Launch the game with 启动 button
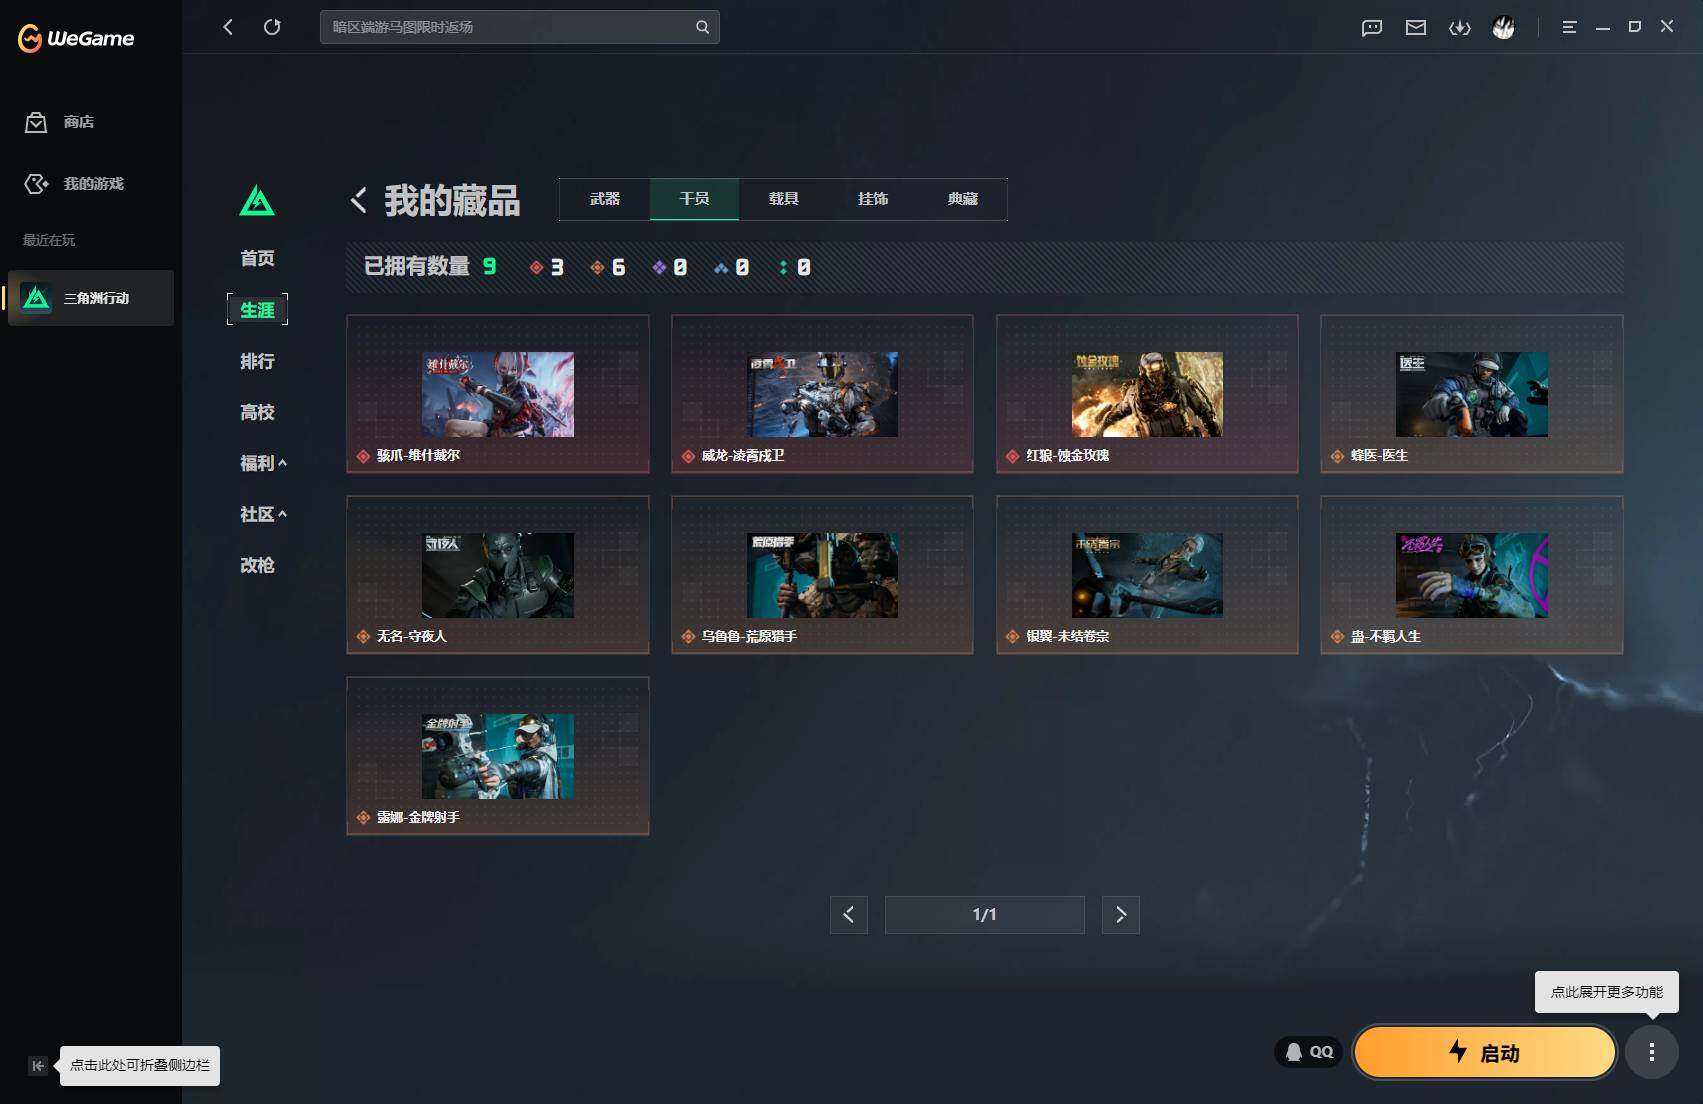 pyautogui.click(x=1485, y=1052)
